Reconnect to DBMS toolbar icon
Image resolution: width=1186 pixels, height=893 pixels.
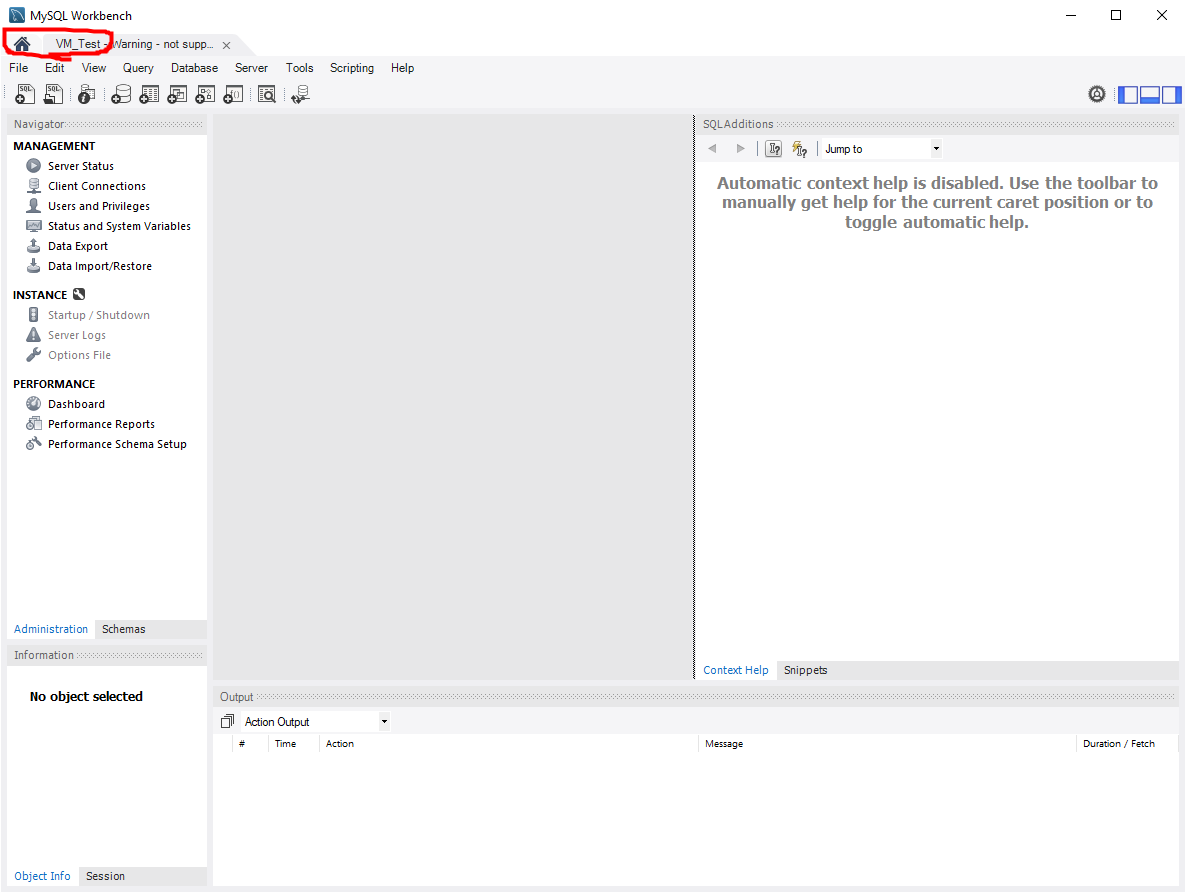(300, 95)
